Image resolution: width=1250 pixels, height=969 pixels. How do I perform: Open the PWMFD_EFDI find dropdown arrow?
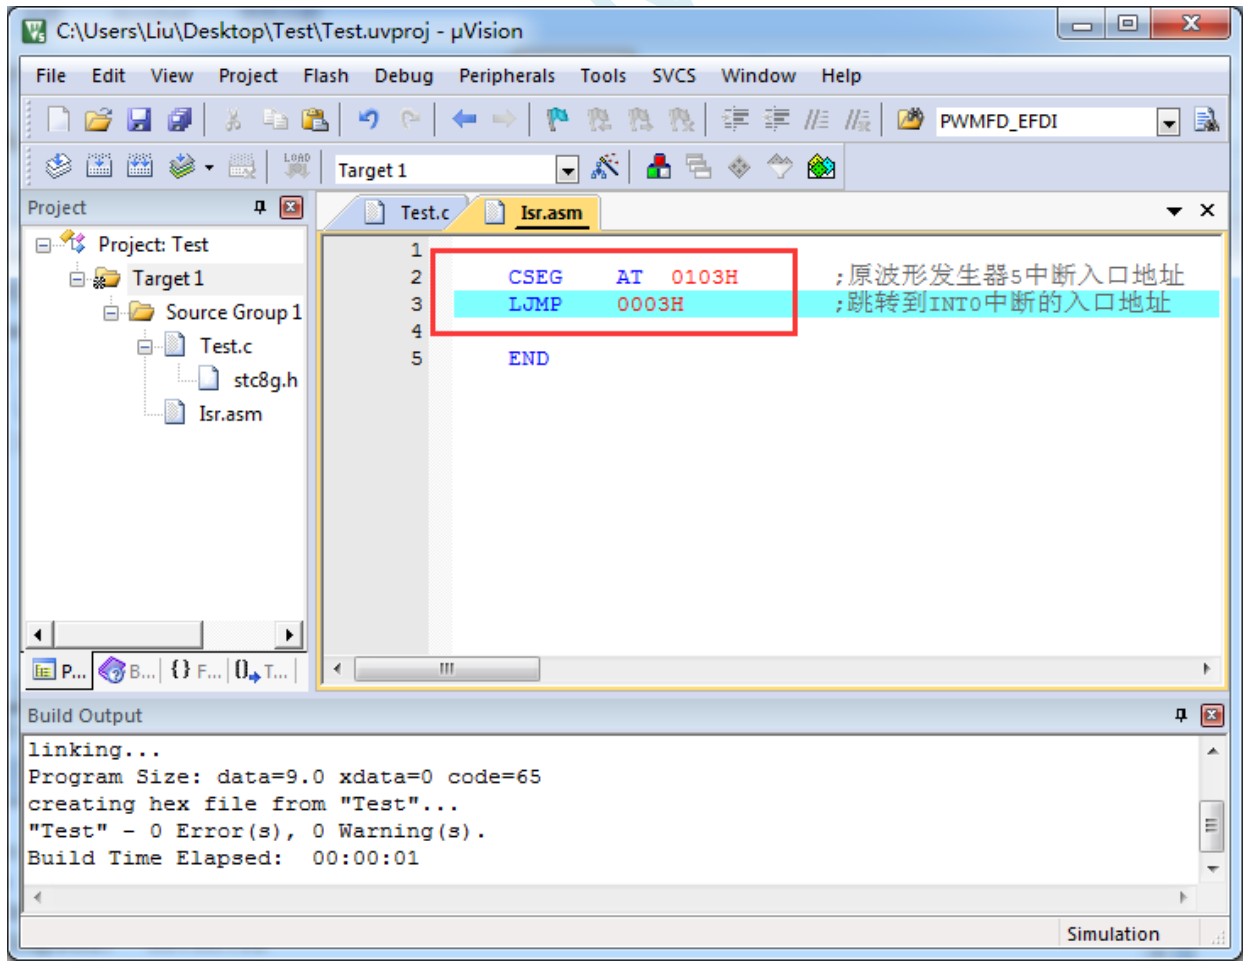point(1168,122)
